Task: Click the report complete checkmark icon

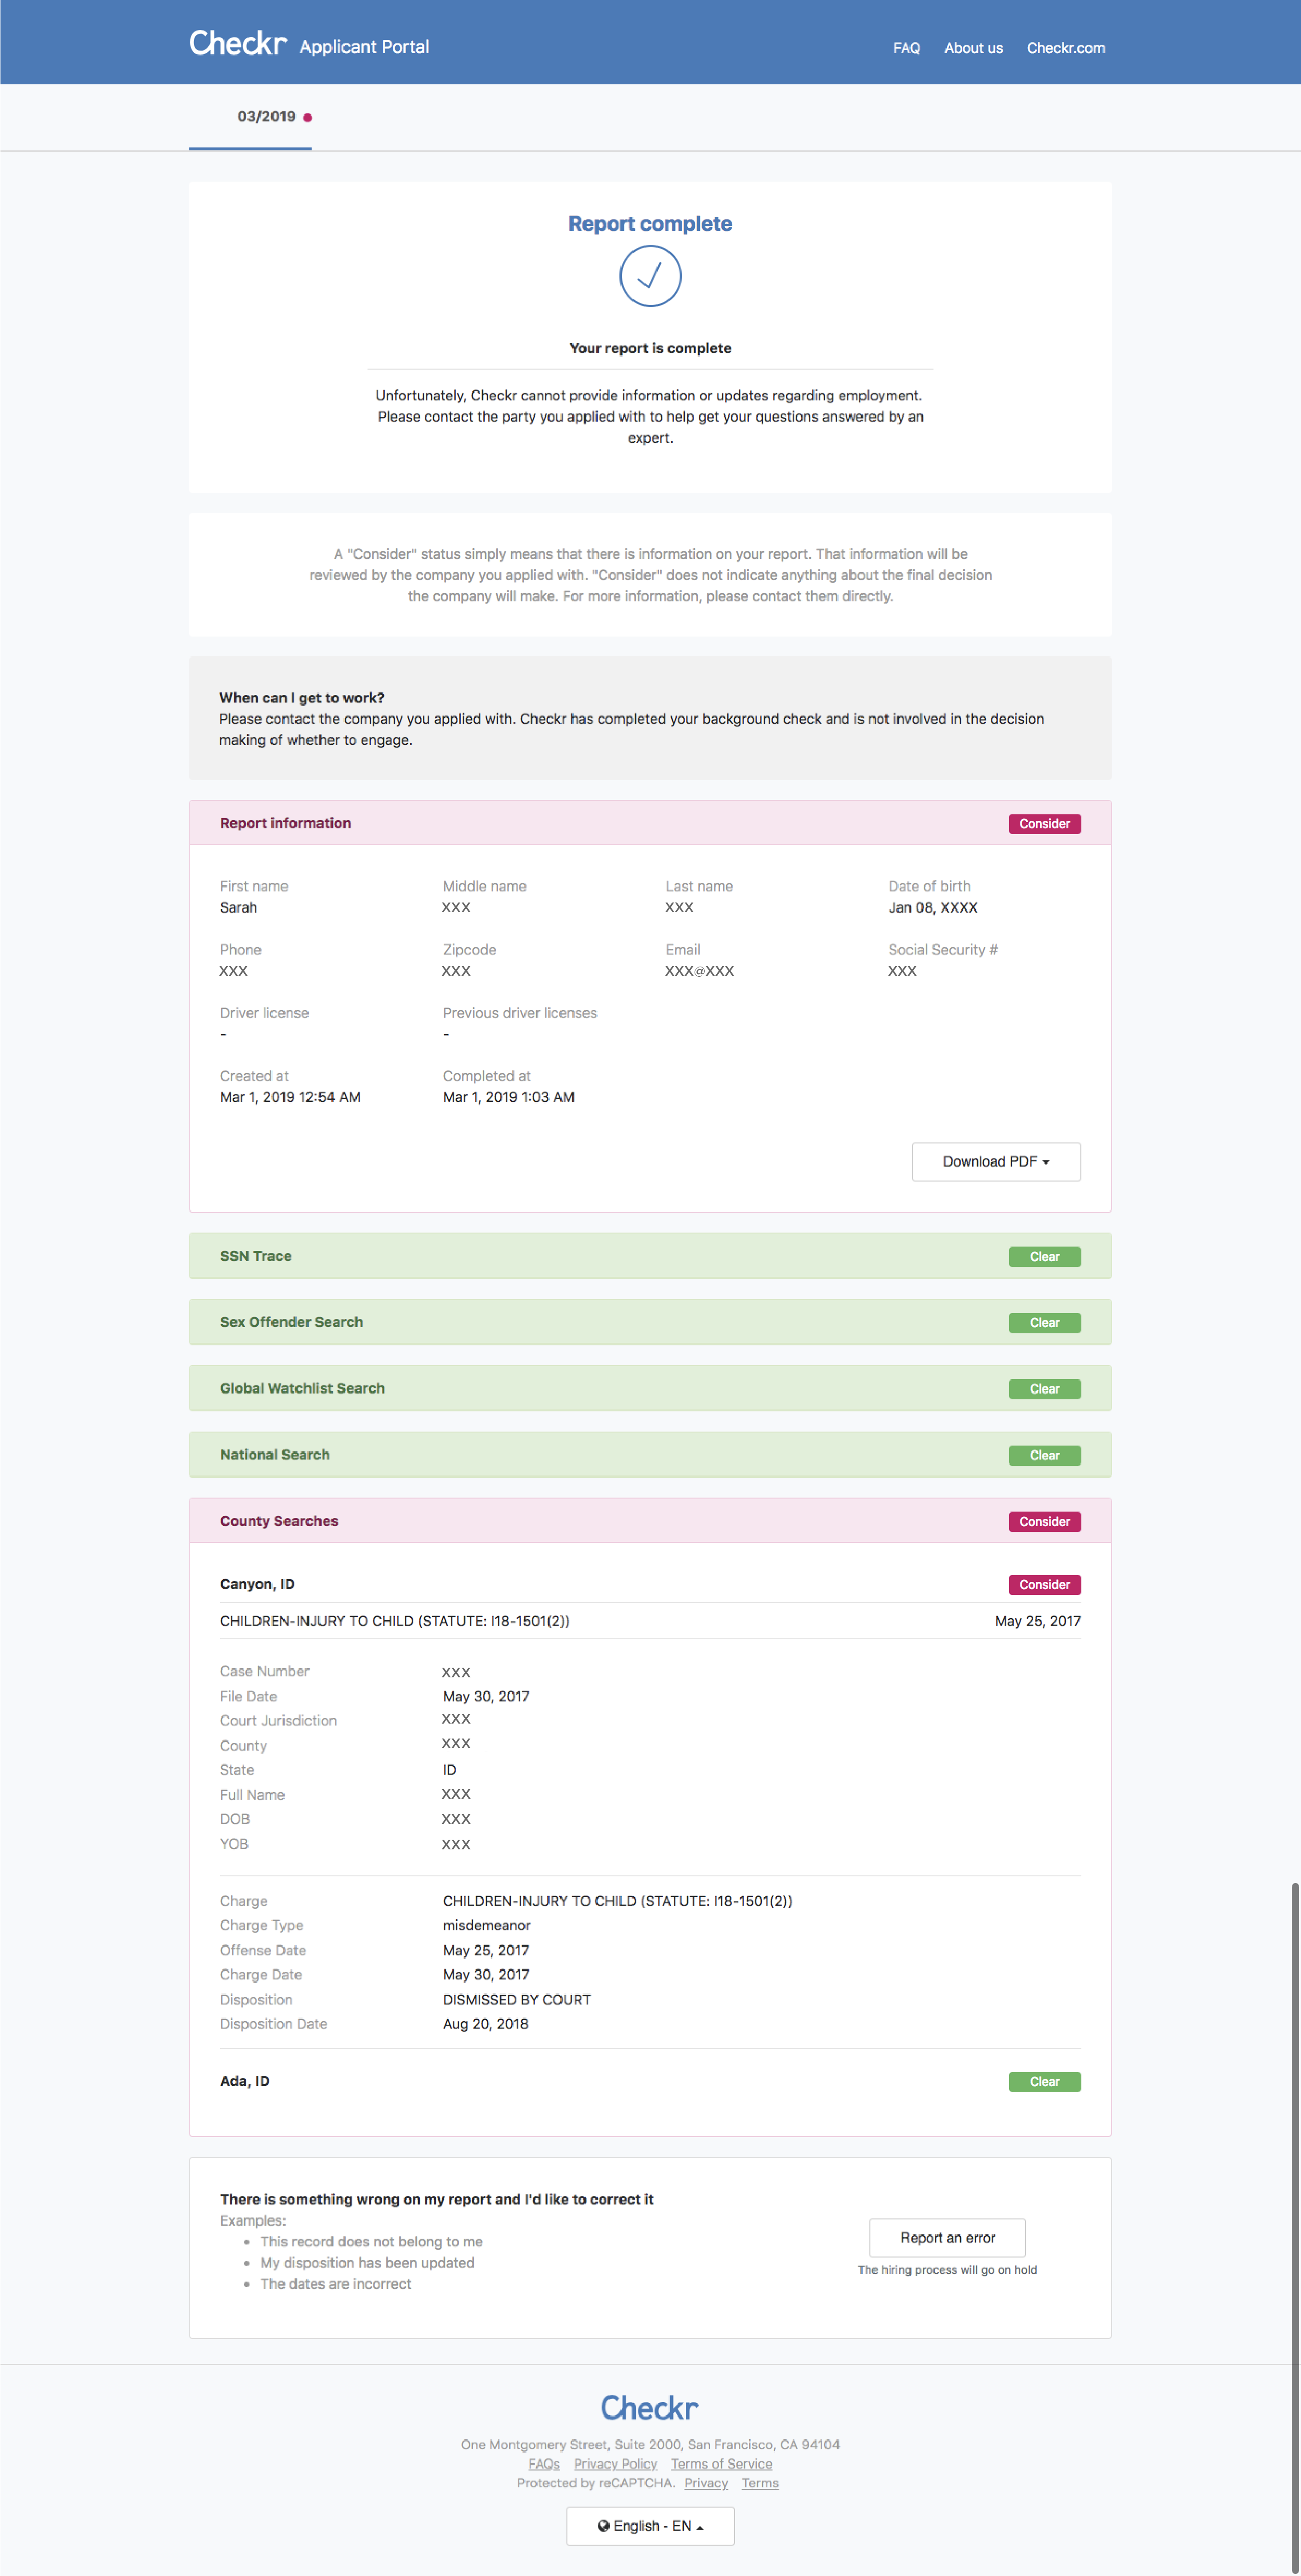Action: (650, 276)
